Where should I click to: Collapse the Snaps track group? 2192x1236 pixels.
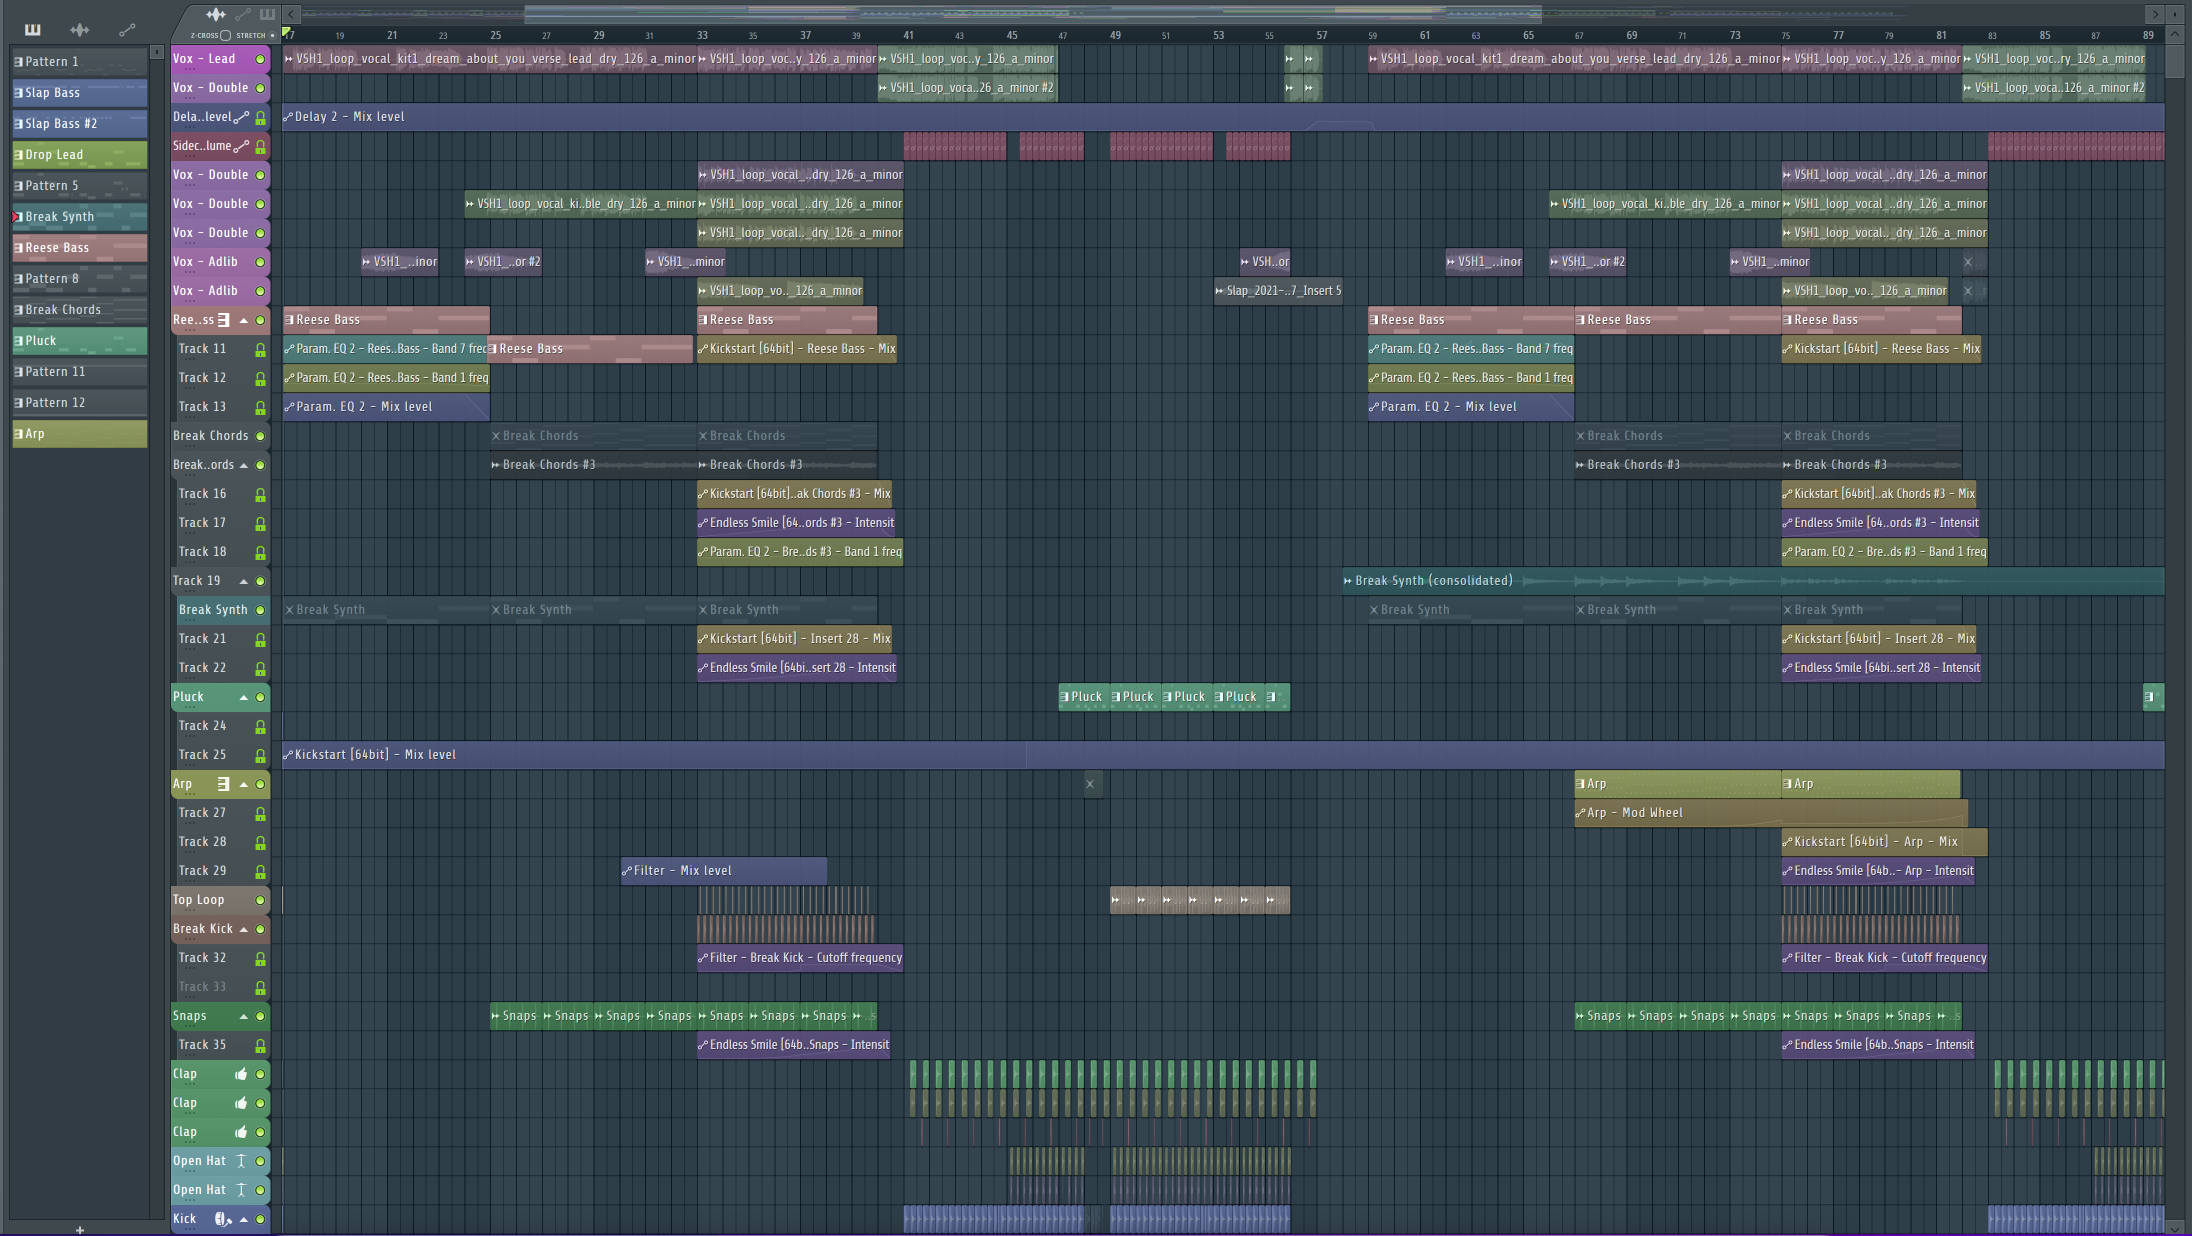coord(243,1016)
